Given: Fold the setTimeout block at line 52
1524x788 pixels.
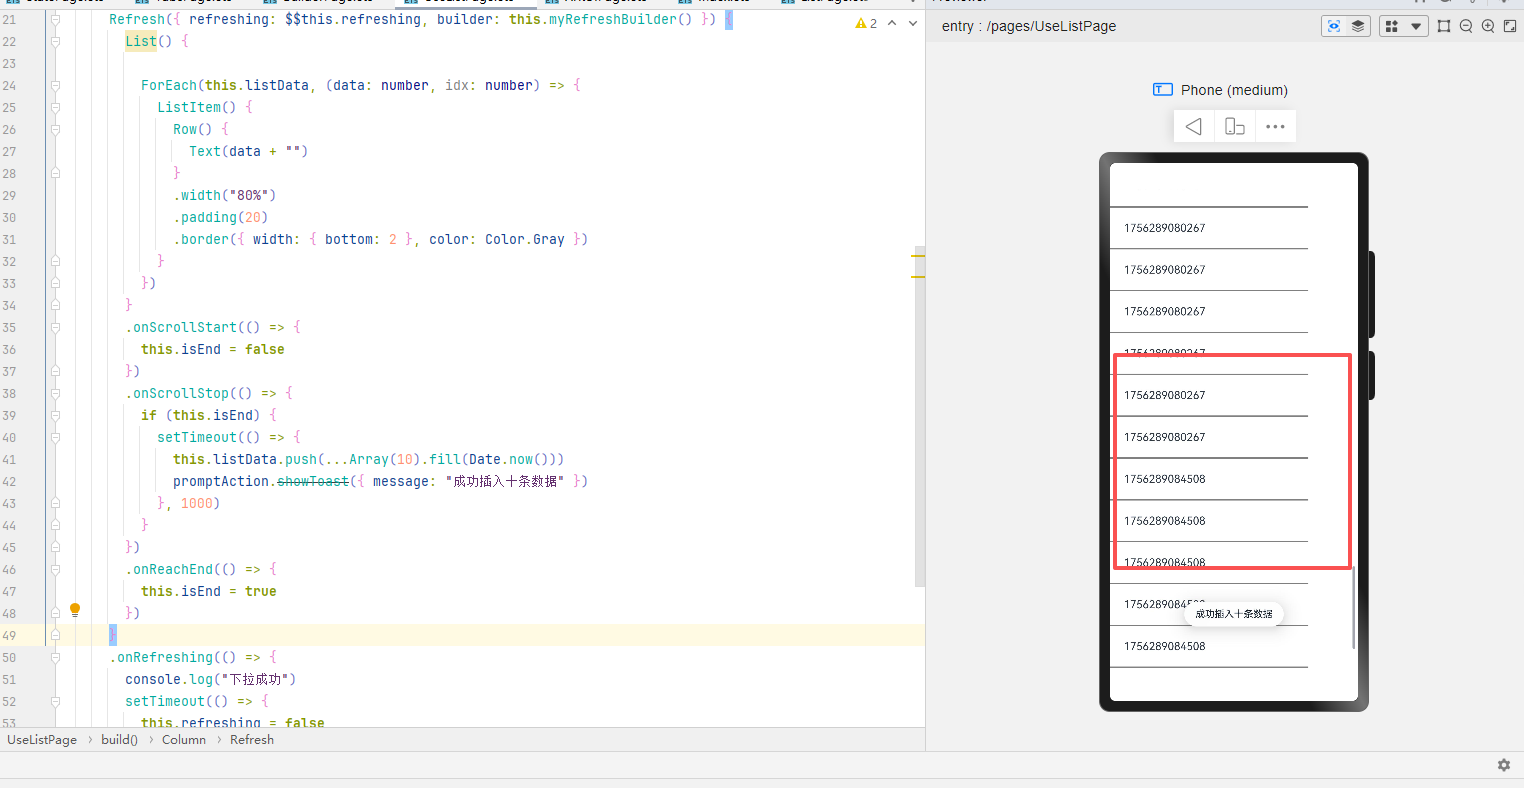Looking at the screenshot, I should (x=55, y=702).
